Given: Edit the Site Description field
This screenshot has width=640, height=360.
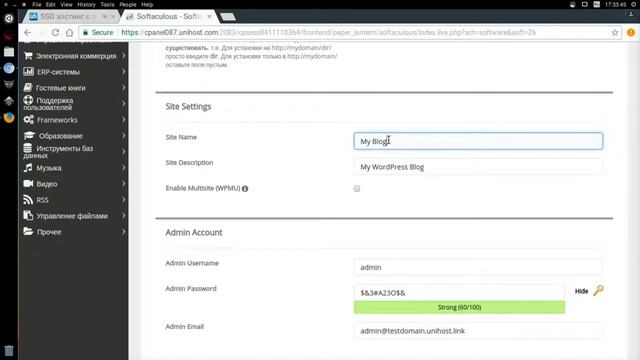Looking at the screenshot, I should point(478,167).
